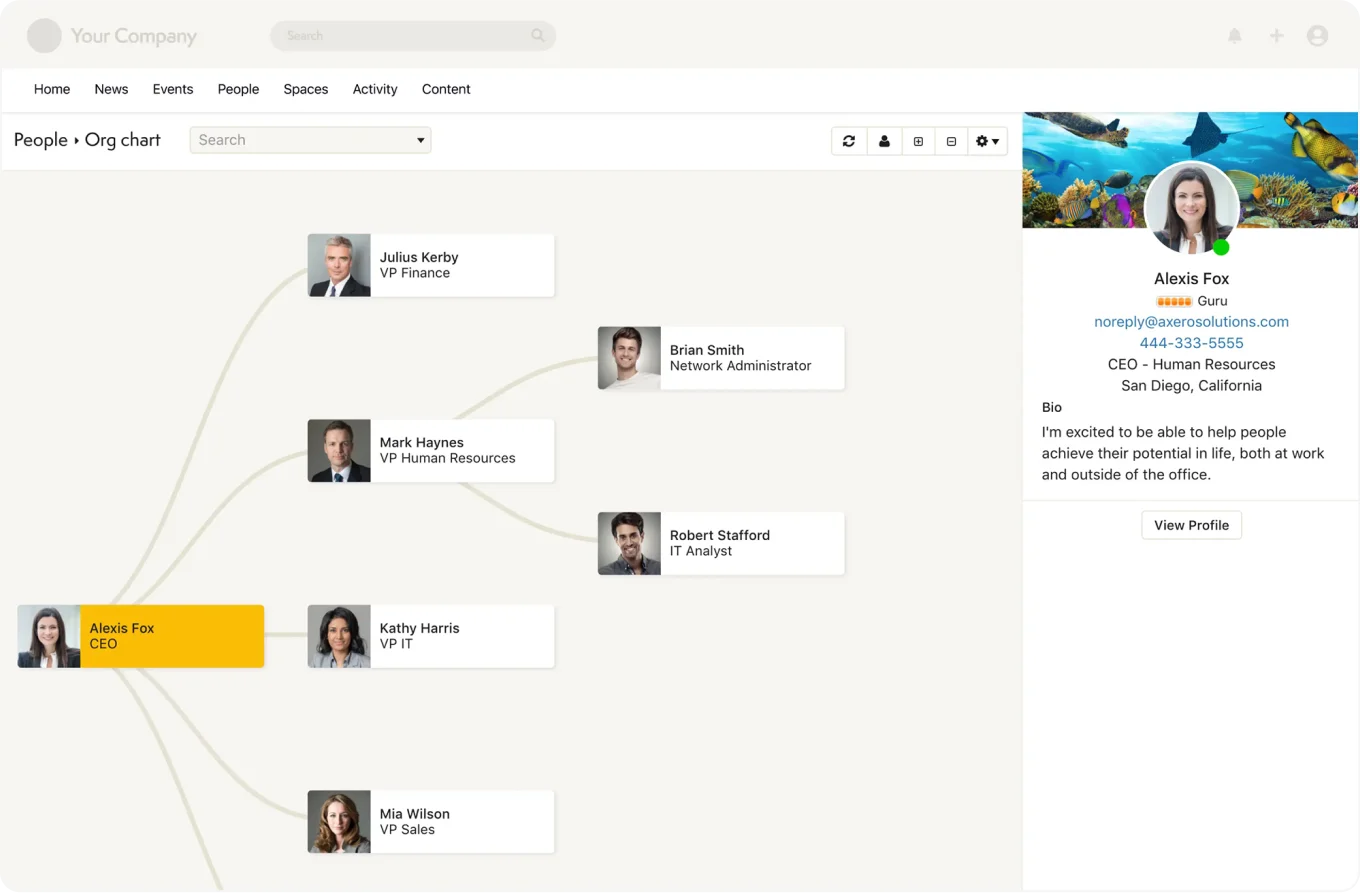Go to the Spaces menu item
Viewport: 1360px width, 893px height.
point(305,89)
